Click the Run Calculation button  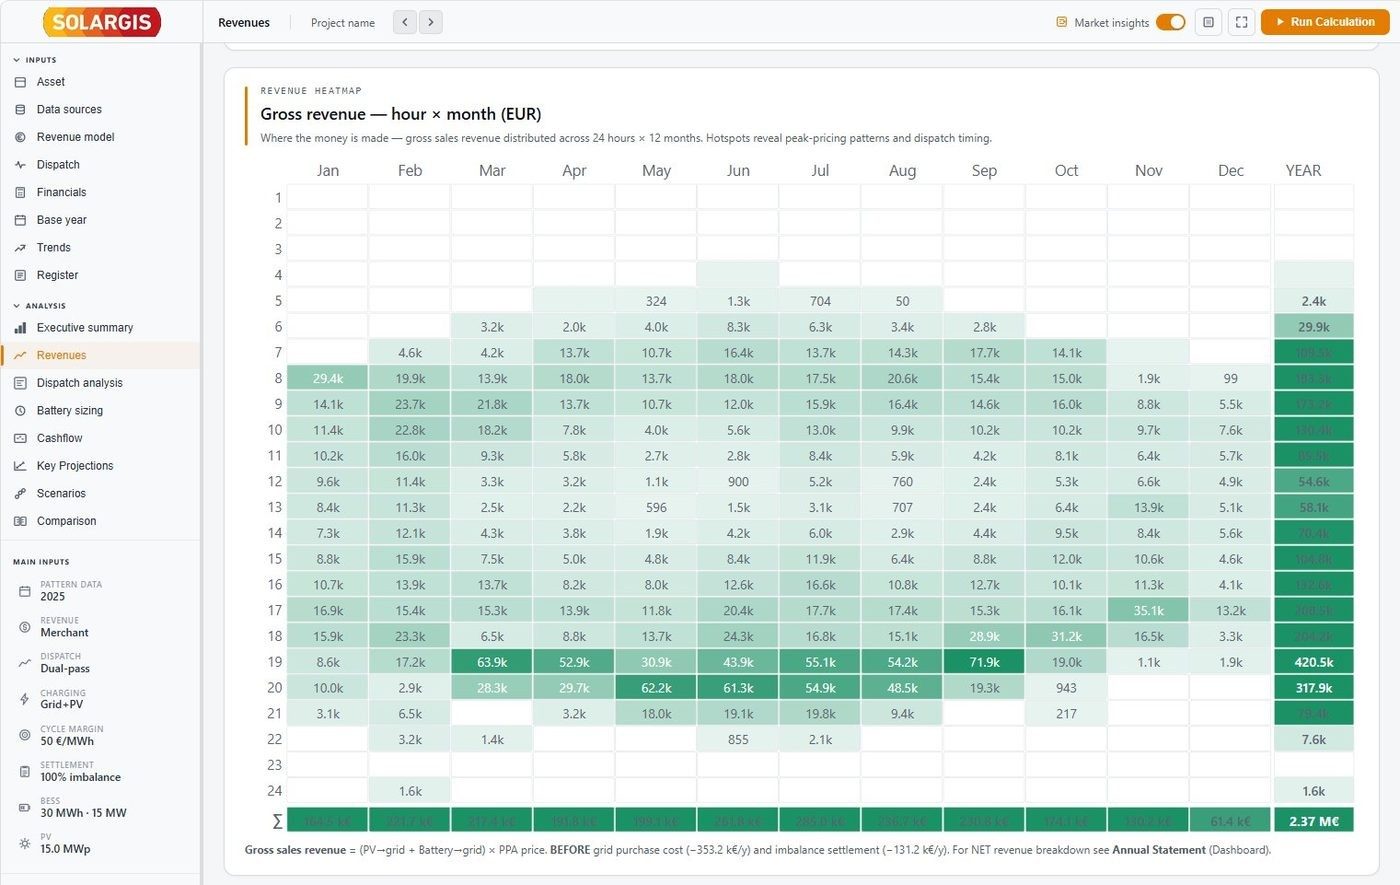[1325, 22]
